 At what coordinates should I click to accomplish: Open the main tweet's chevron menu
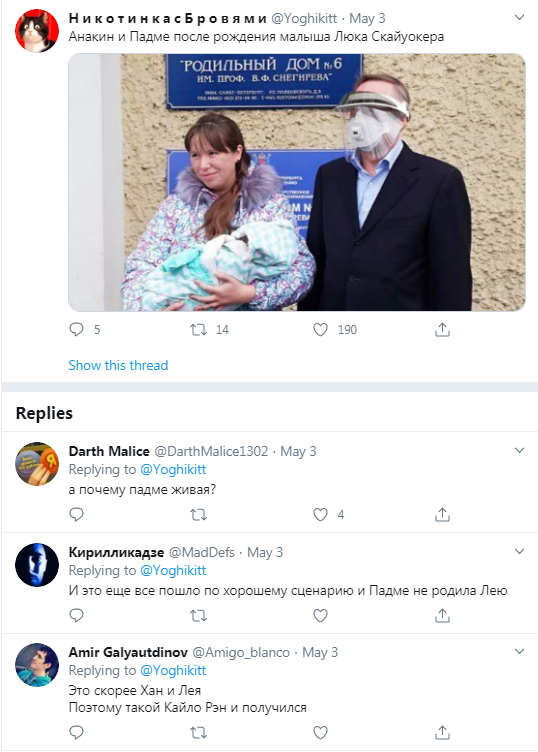(x=519, y=18)
